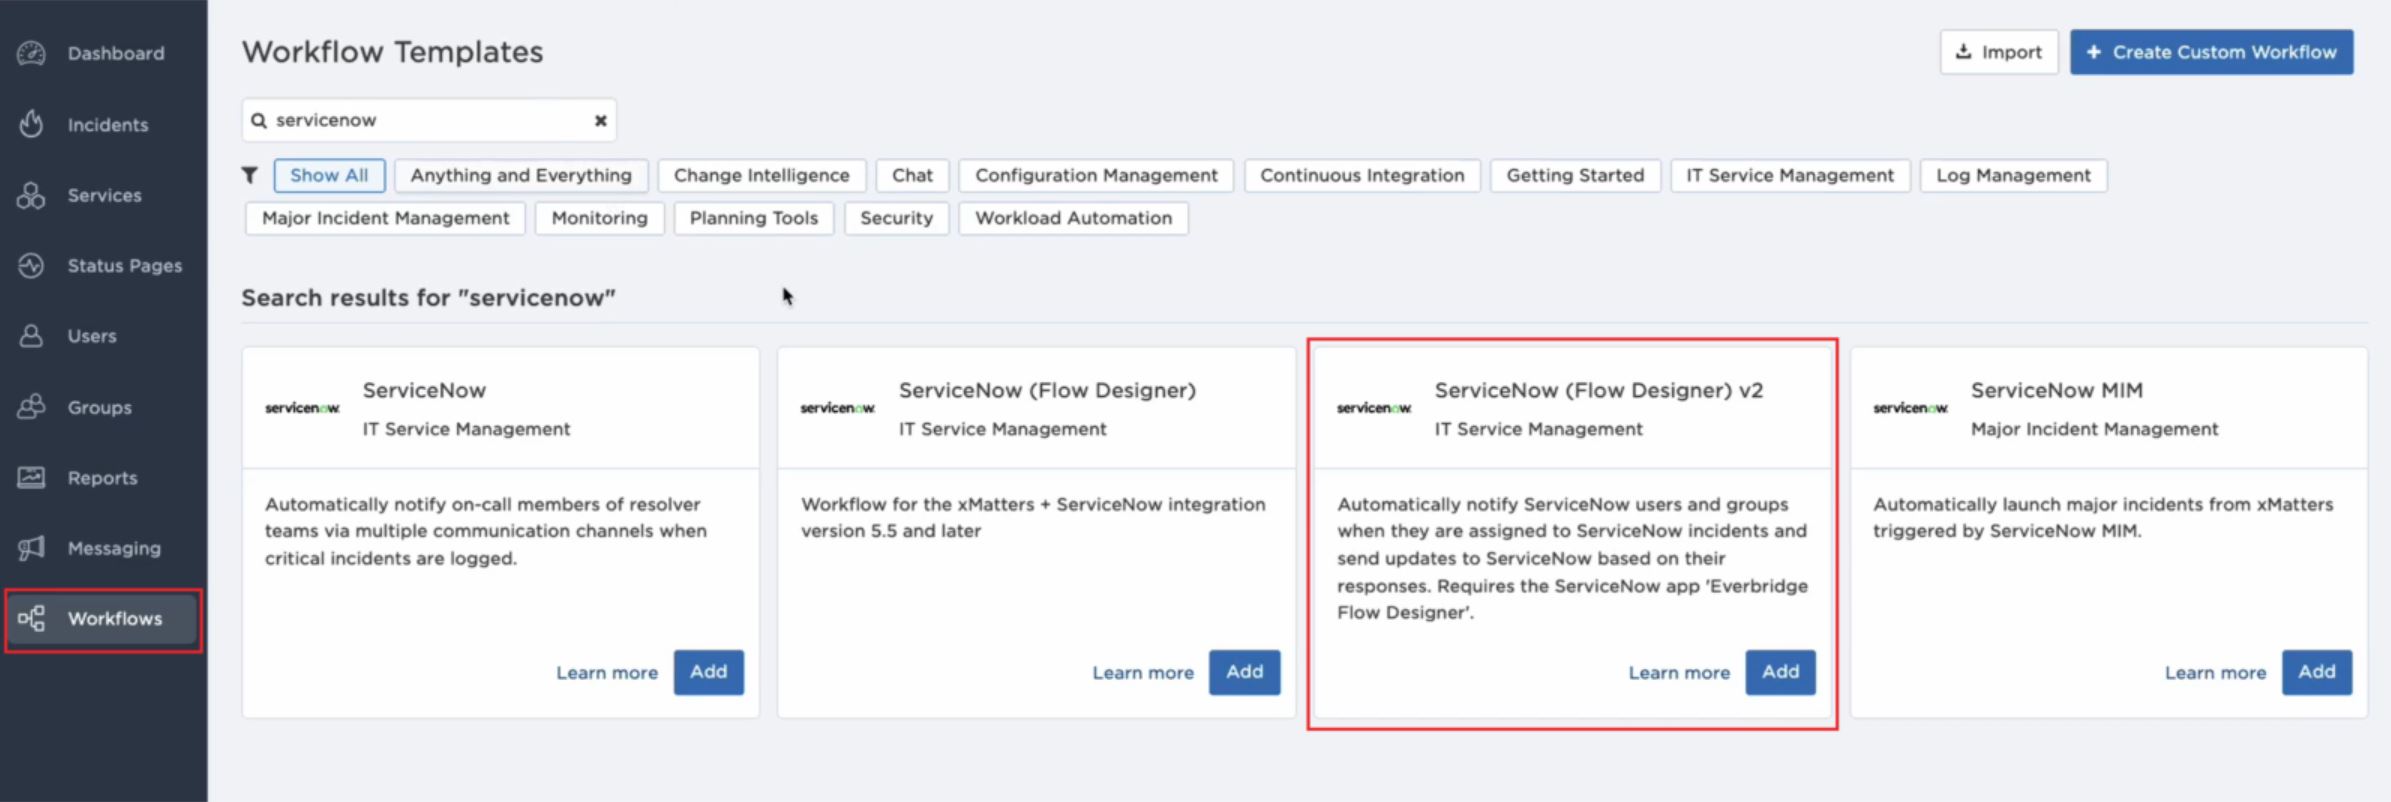The image size is (2391, 802).
Task: Click the Groups people icon
Action: tap(31, 407)
